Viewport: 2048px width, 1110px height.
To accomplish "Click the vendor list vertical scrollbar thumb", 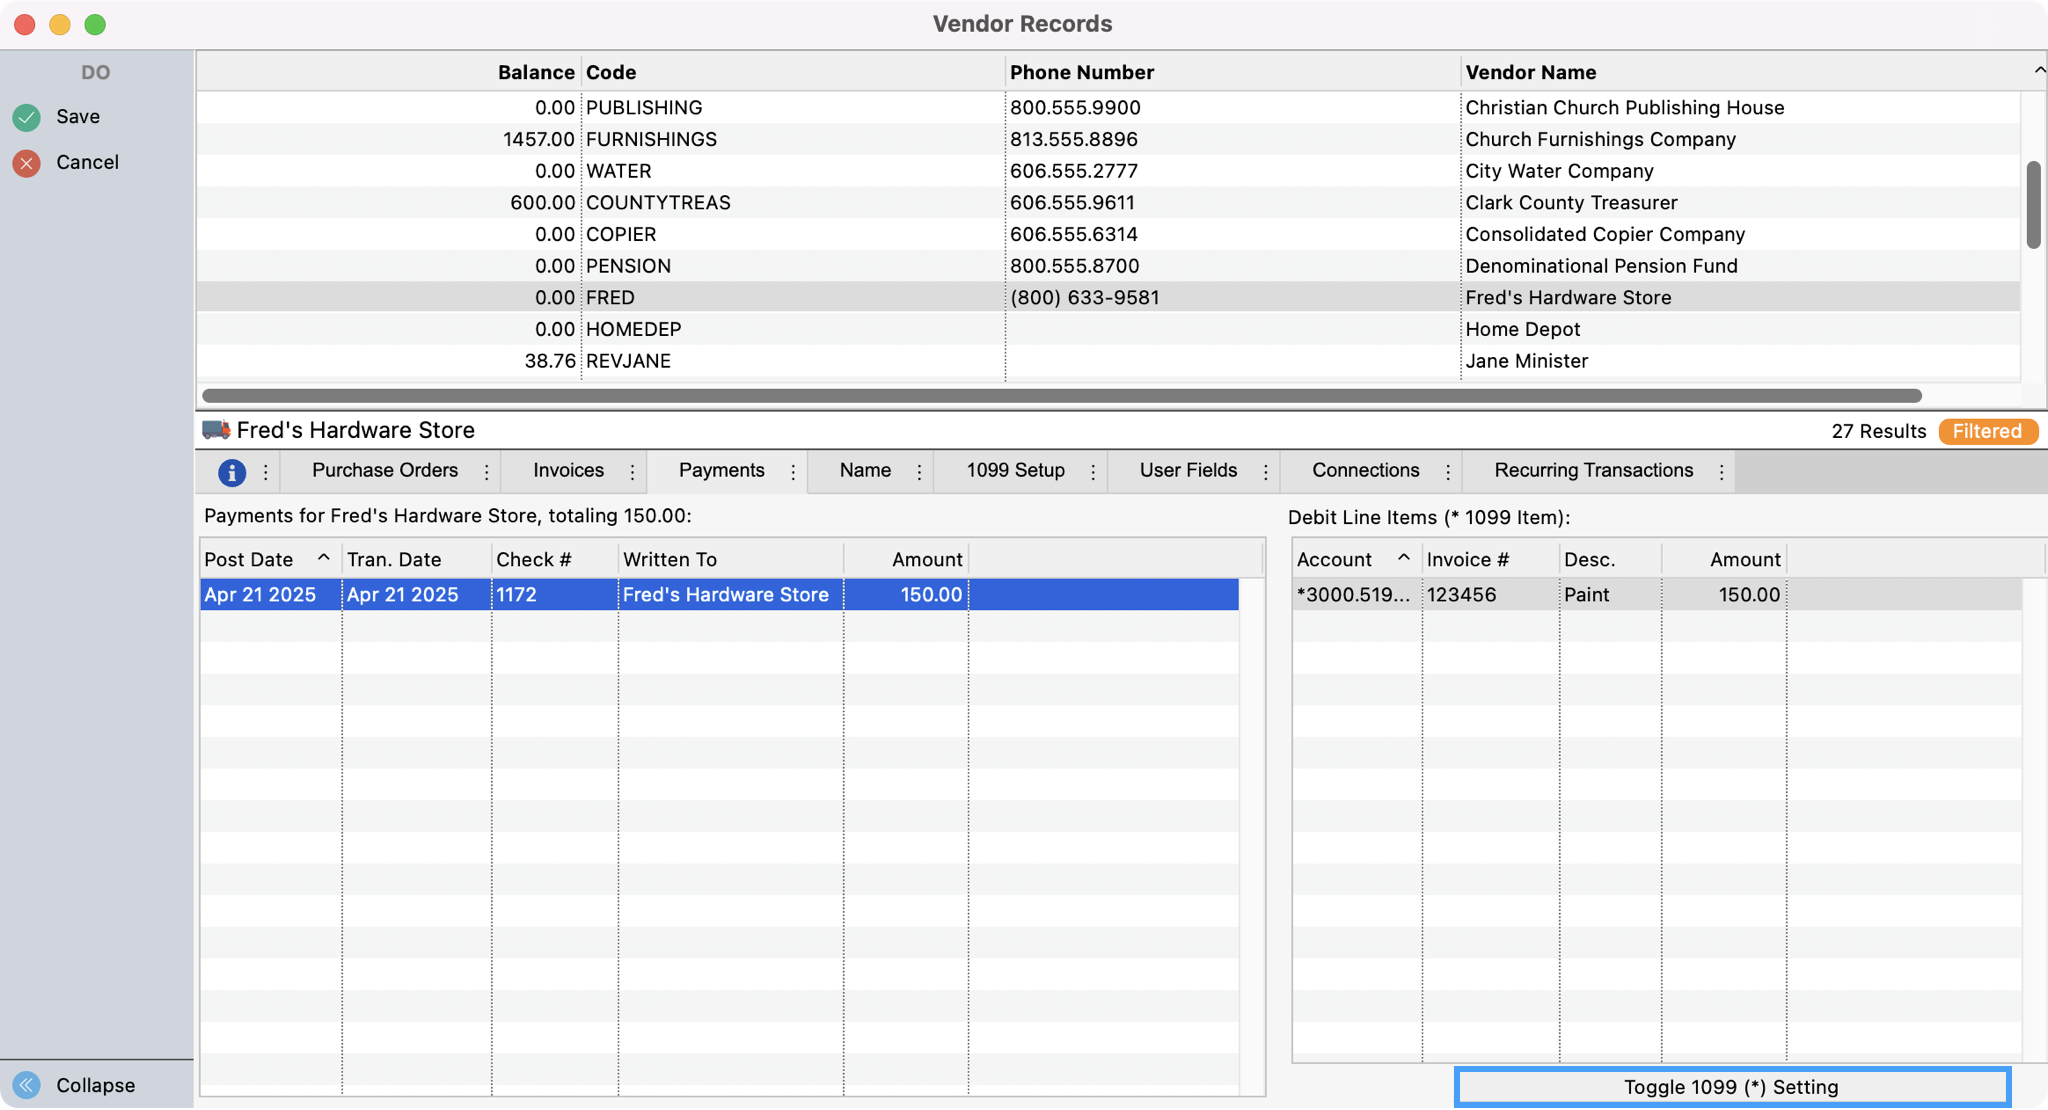I will point(2033,204).
